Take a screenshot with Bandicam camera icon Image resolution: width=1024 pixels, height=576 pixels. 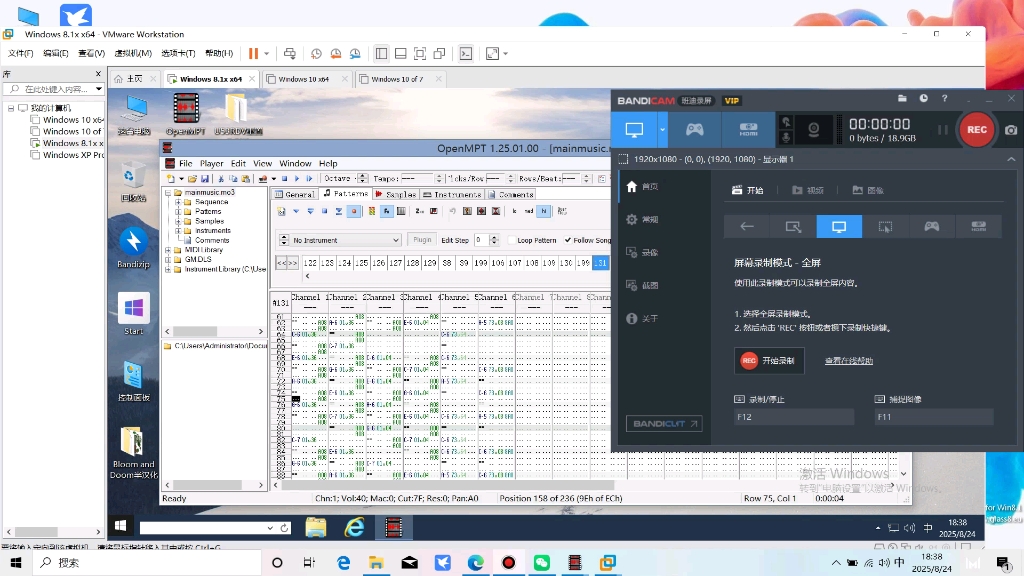(x=1011, y=130)
